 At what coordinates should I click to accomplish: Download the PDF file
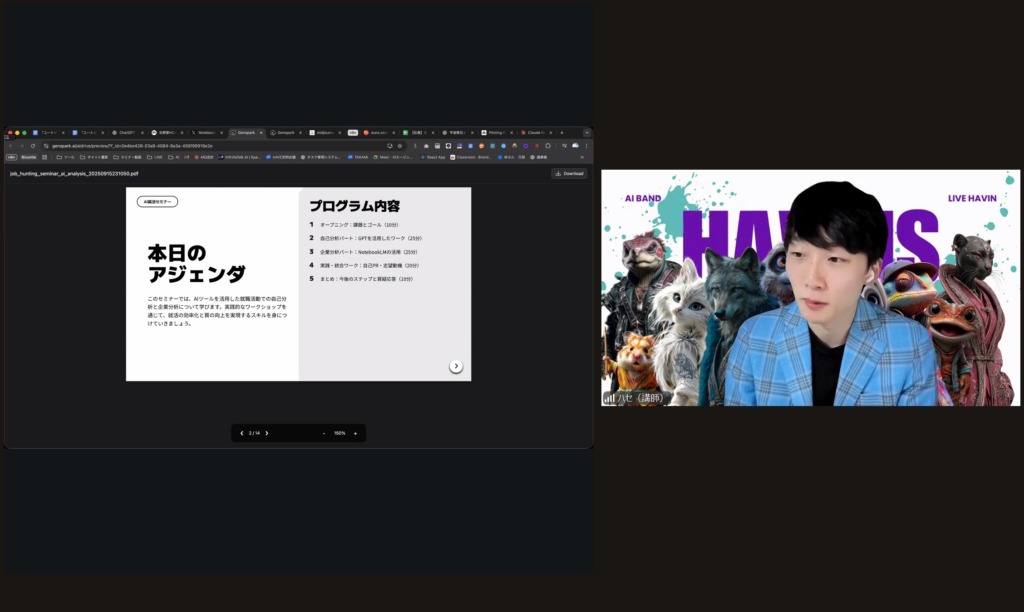pyautogui.click(x=569, y=173)
